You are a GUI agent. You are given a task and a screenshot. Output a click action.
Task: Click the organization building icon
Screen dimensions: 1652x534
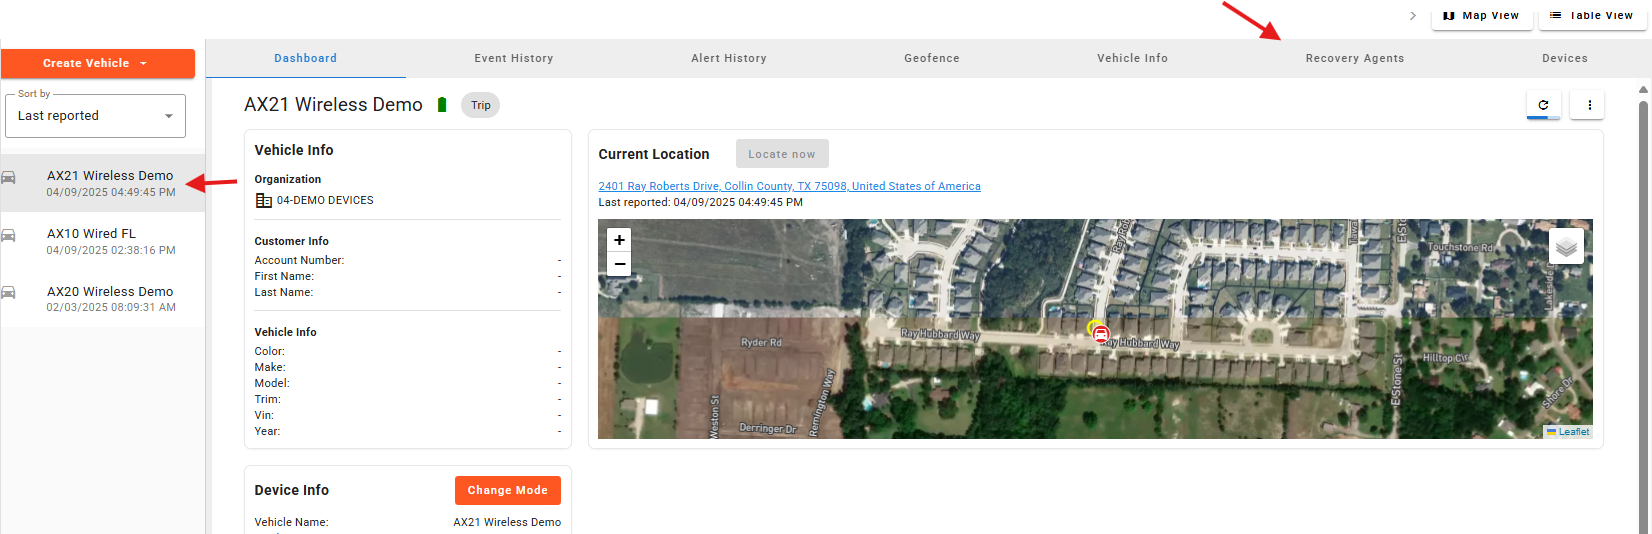tap(264, 200)
